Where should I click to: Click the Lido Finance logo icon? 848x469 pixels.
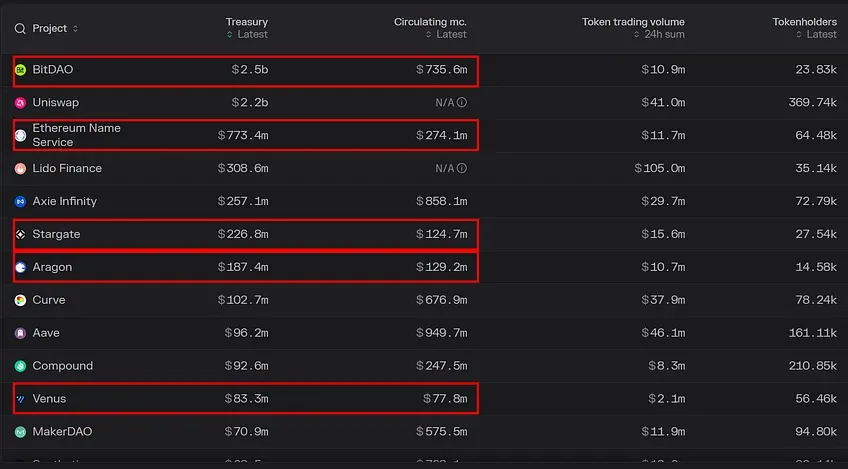click(x=20, y=169)
